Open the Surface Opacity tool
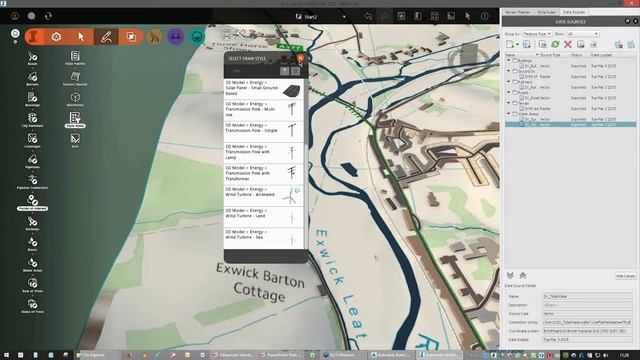This screenshot has height=360, width=640. point(75,78)
